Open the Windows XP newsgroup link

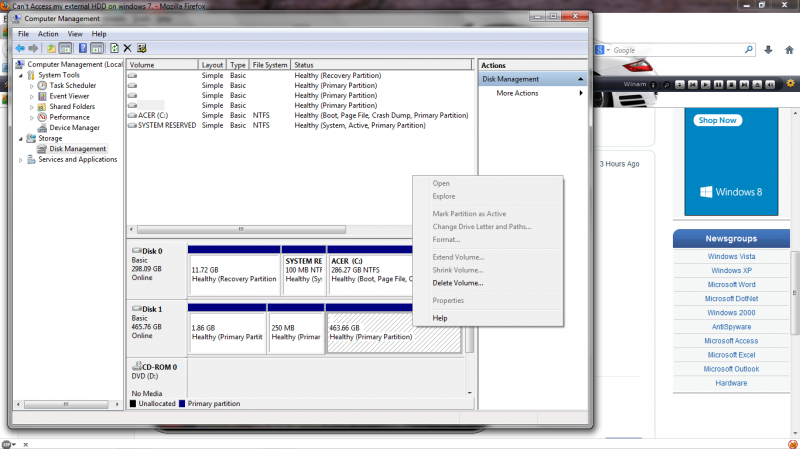[731, 270]
